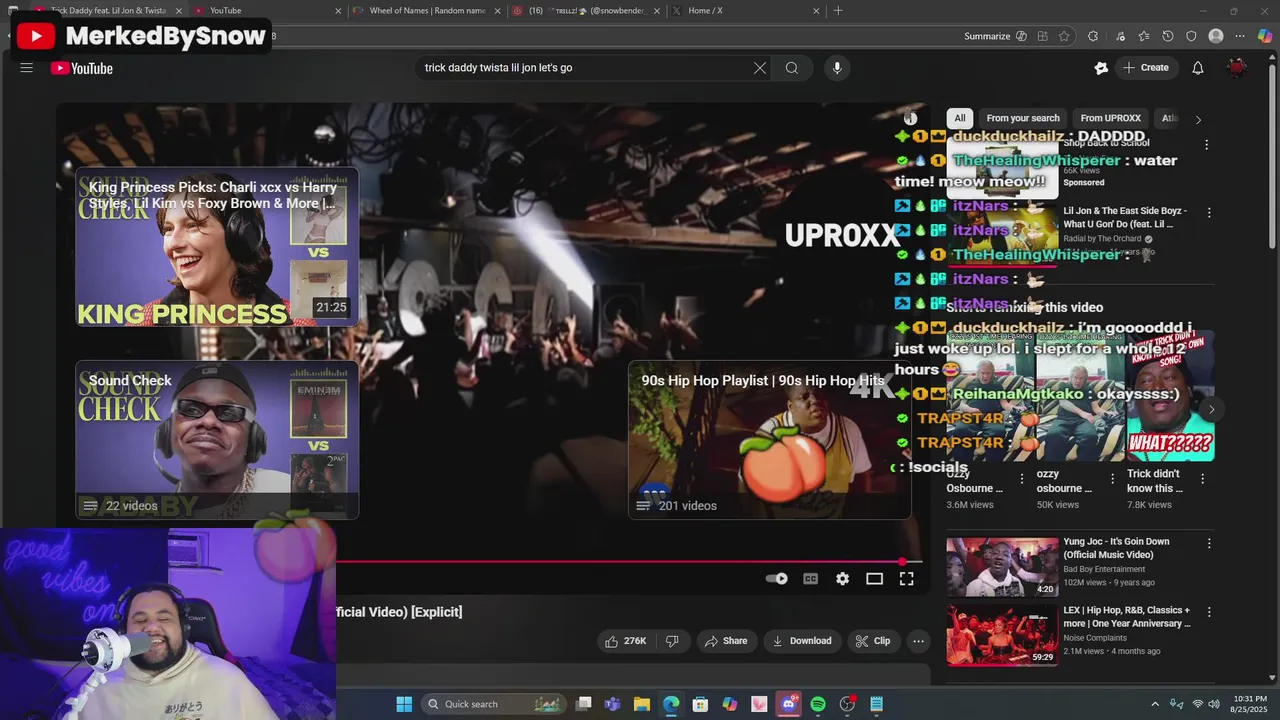This screenshot has width=1280, height=720.
Task: Add page to favorites star
Action: point(1064,36)
